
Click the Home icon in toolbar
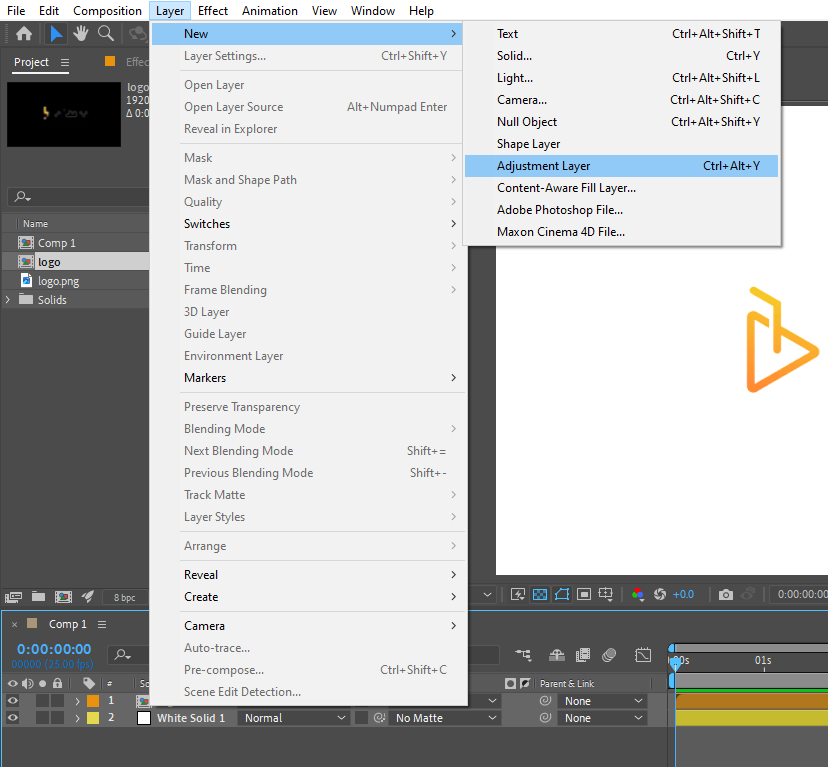[x=24, y=34]
